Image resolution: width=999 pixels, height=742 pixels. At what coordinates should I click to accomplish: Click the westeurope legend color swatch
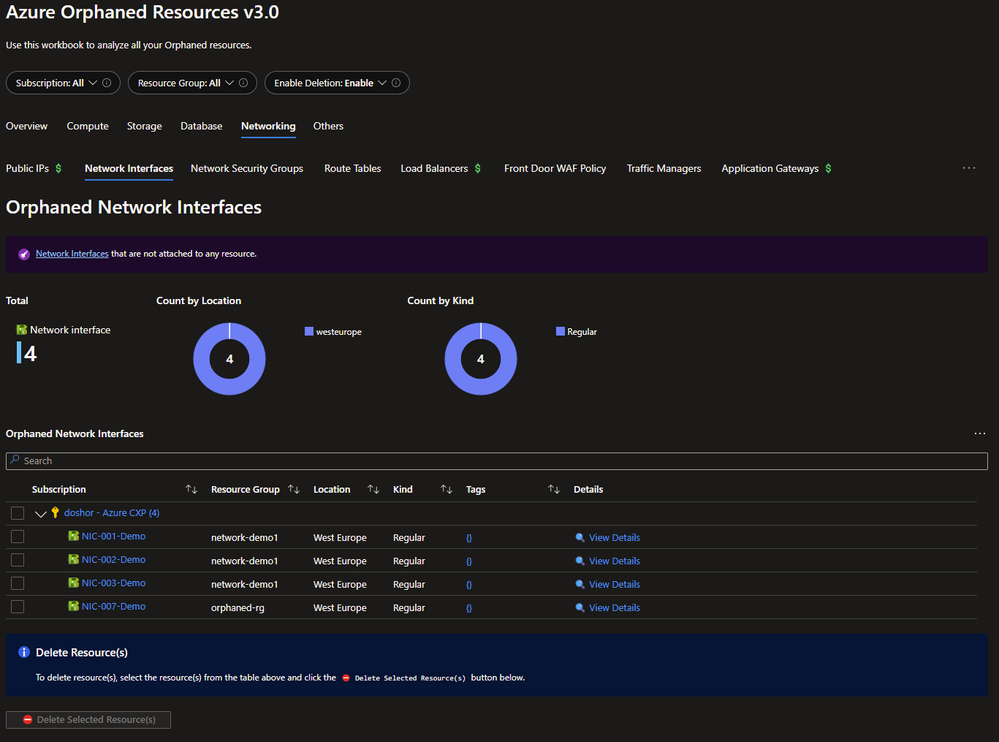[x=309, y=331]
